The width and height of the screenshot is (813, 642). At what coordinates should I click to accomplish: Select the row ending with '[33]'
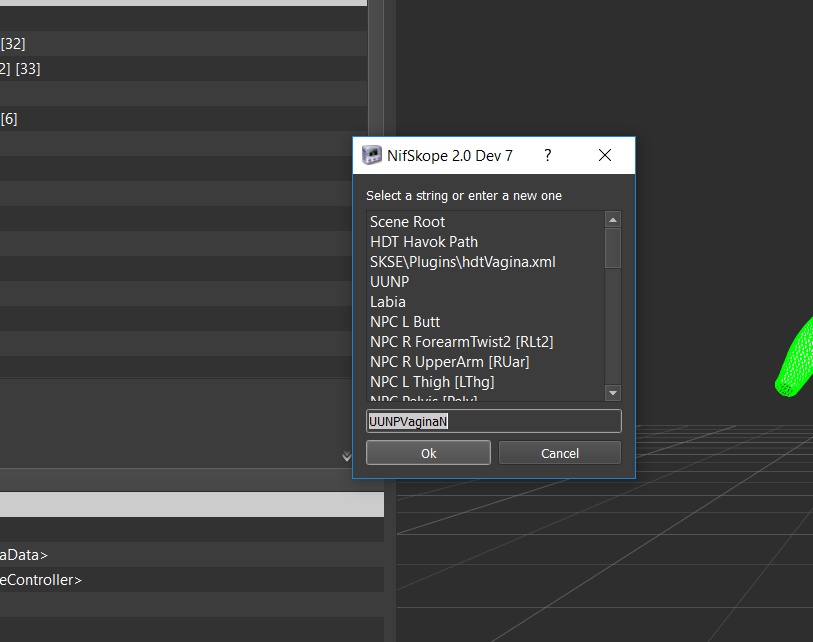pos(184,68)
